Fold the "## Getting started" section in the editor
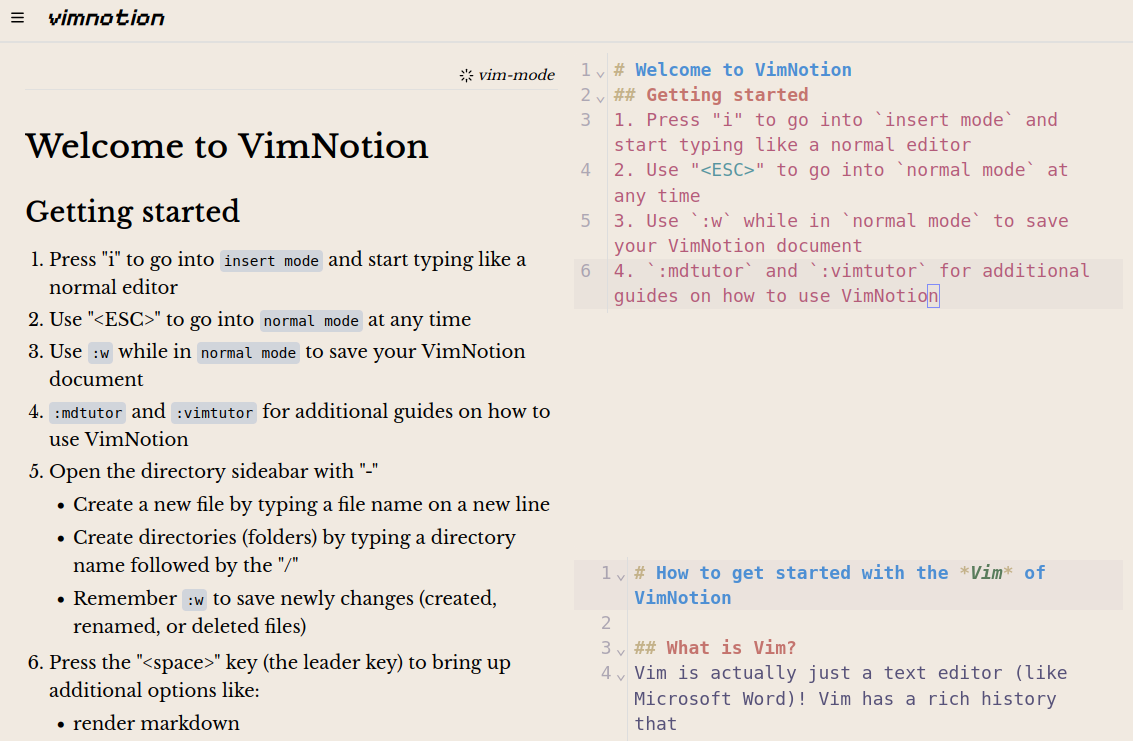The width and height of the screenshot is (1133, 741). pos(600,97)
